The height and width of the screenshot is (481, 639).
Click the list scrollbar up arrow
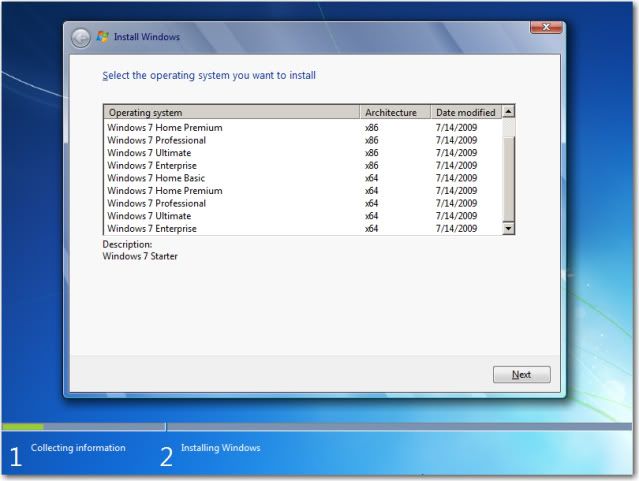509,111
